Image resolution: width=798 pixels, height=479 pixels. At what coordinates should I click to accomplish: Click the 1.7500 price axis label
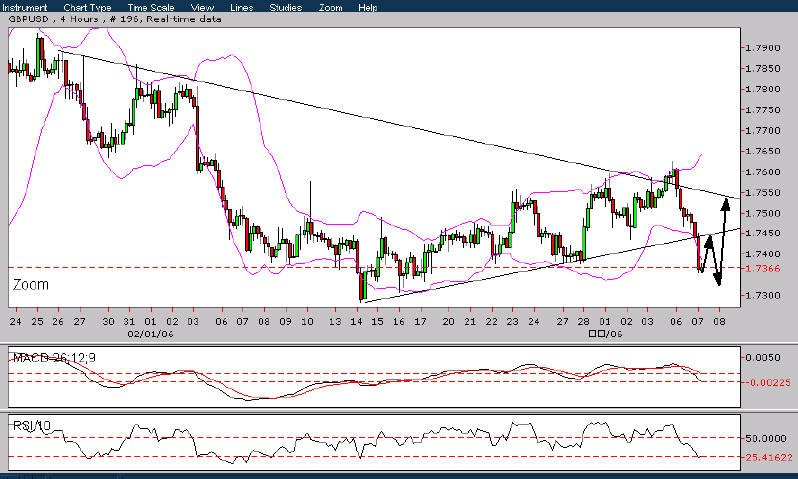[x=762, y=213]
